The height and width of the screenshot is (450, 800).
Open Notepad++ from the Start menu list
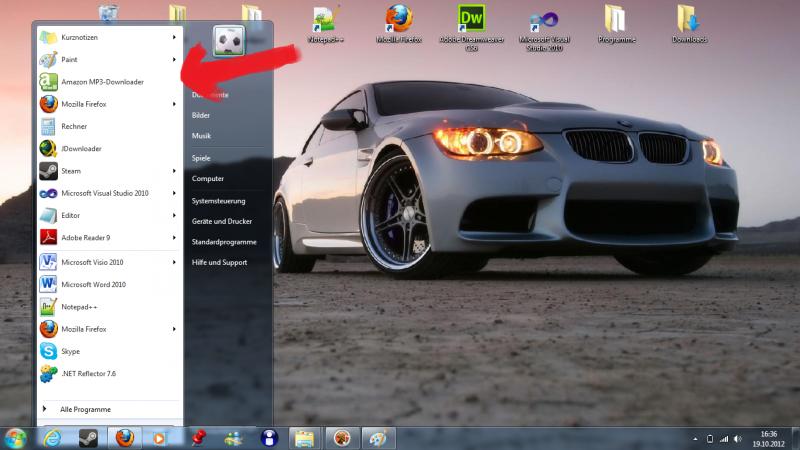pyautogui.click(x=110, y=307)
